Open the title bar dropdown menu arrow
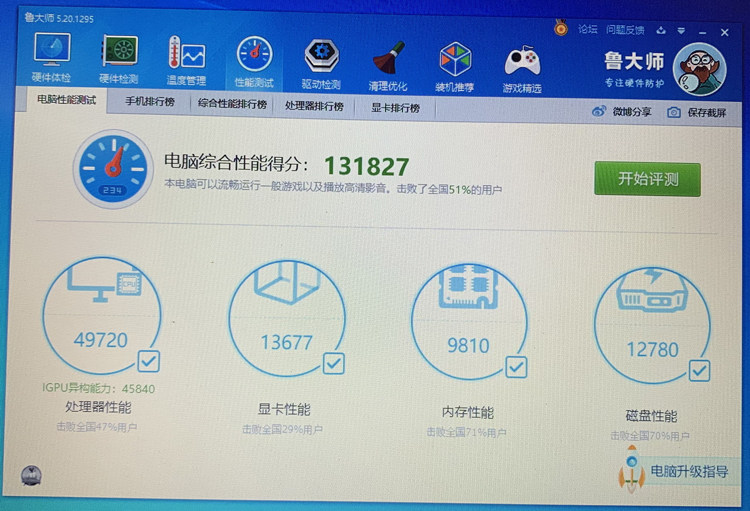Screen dimensions: 750x511 point(681,31)
